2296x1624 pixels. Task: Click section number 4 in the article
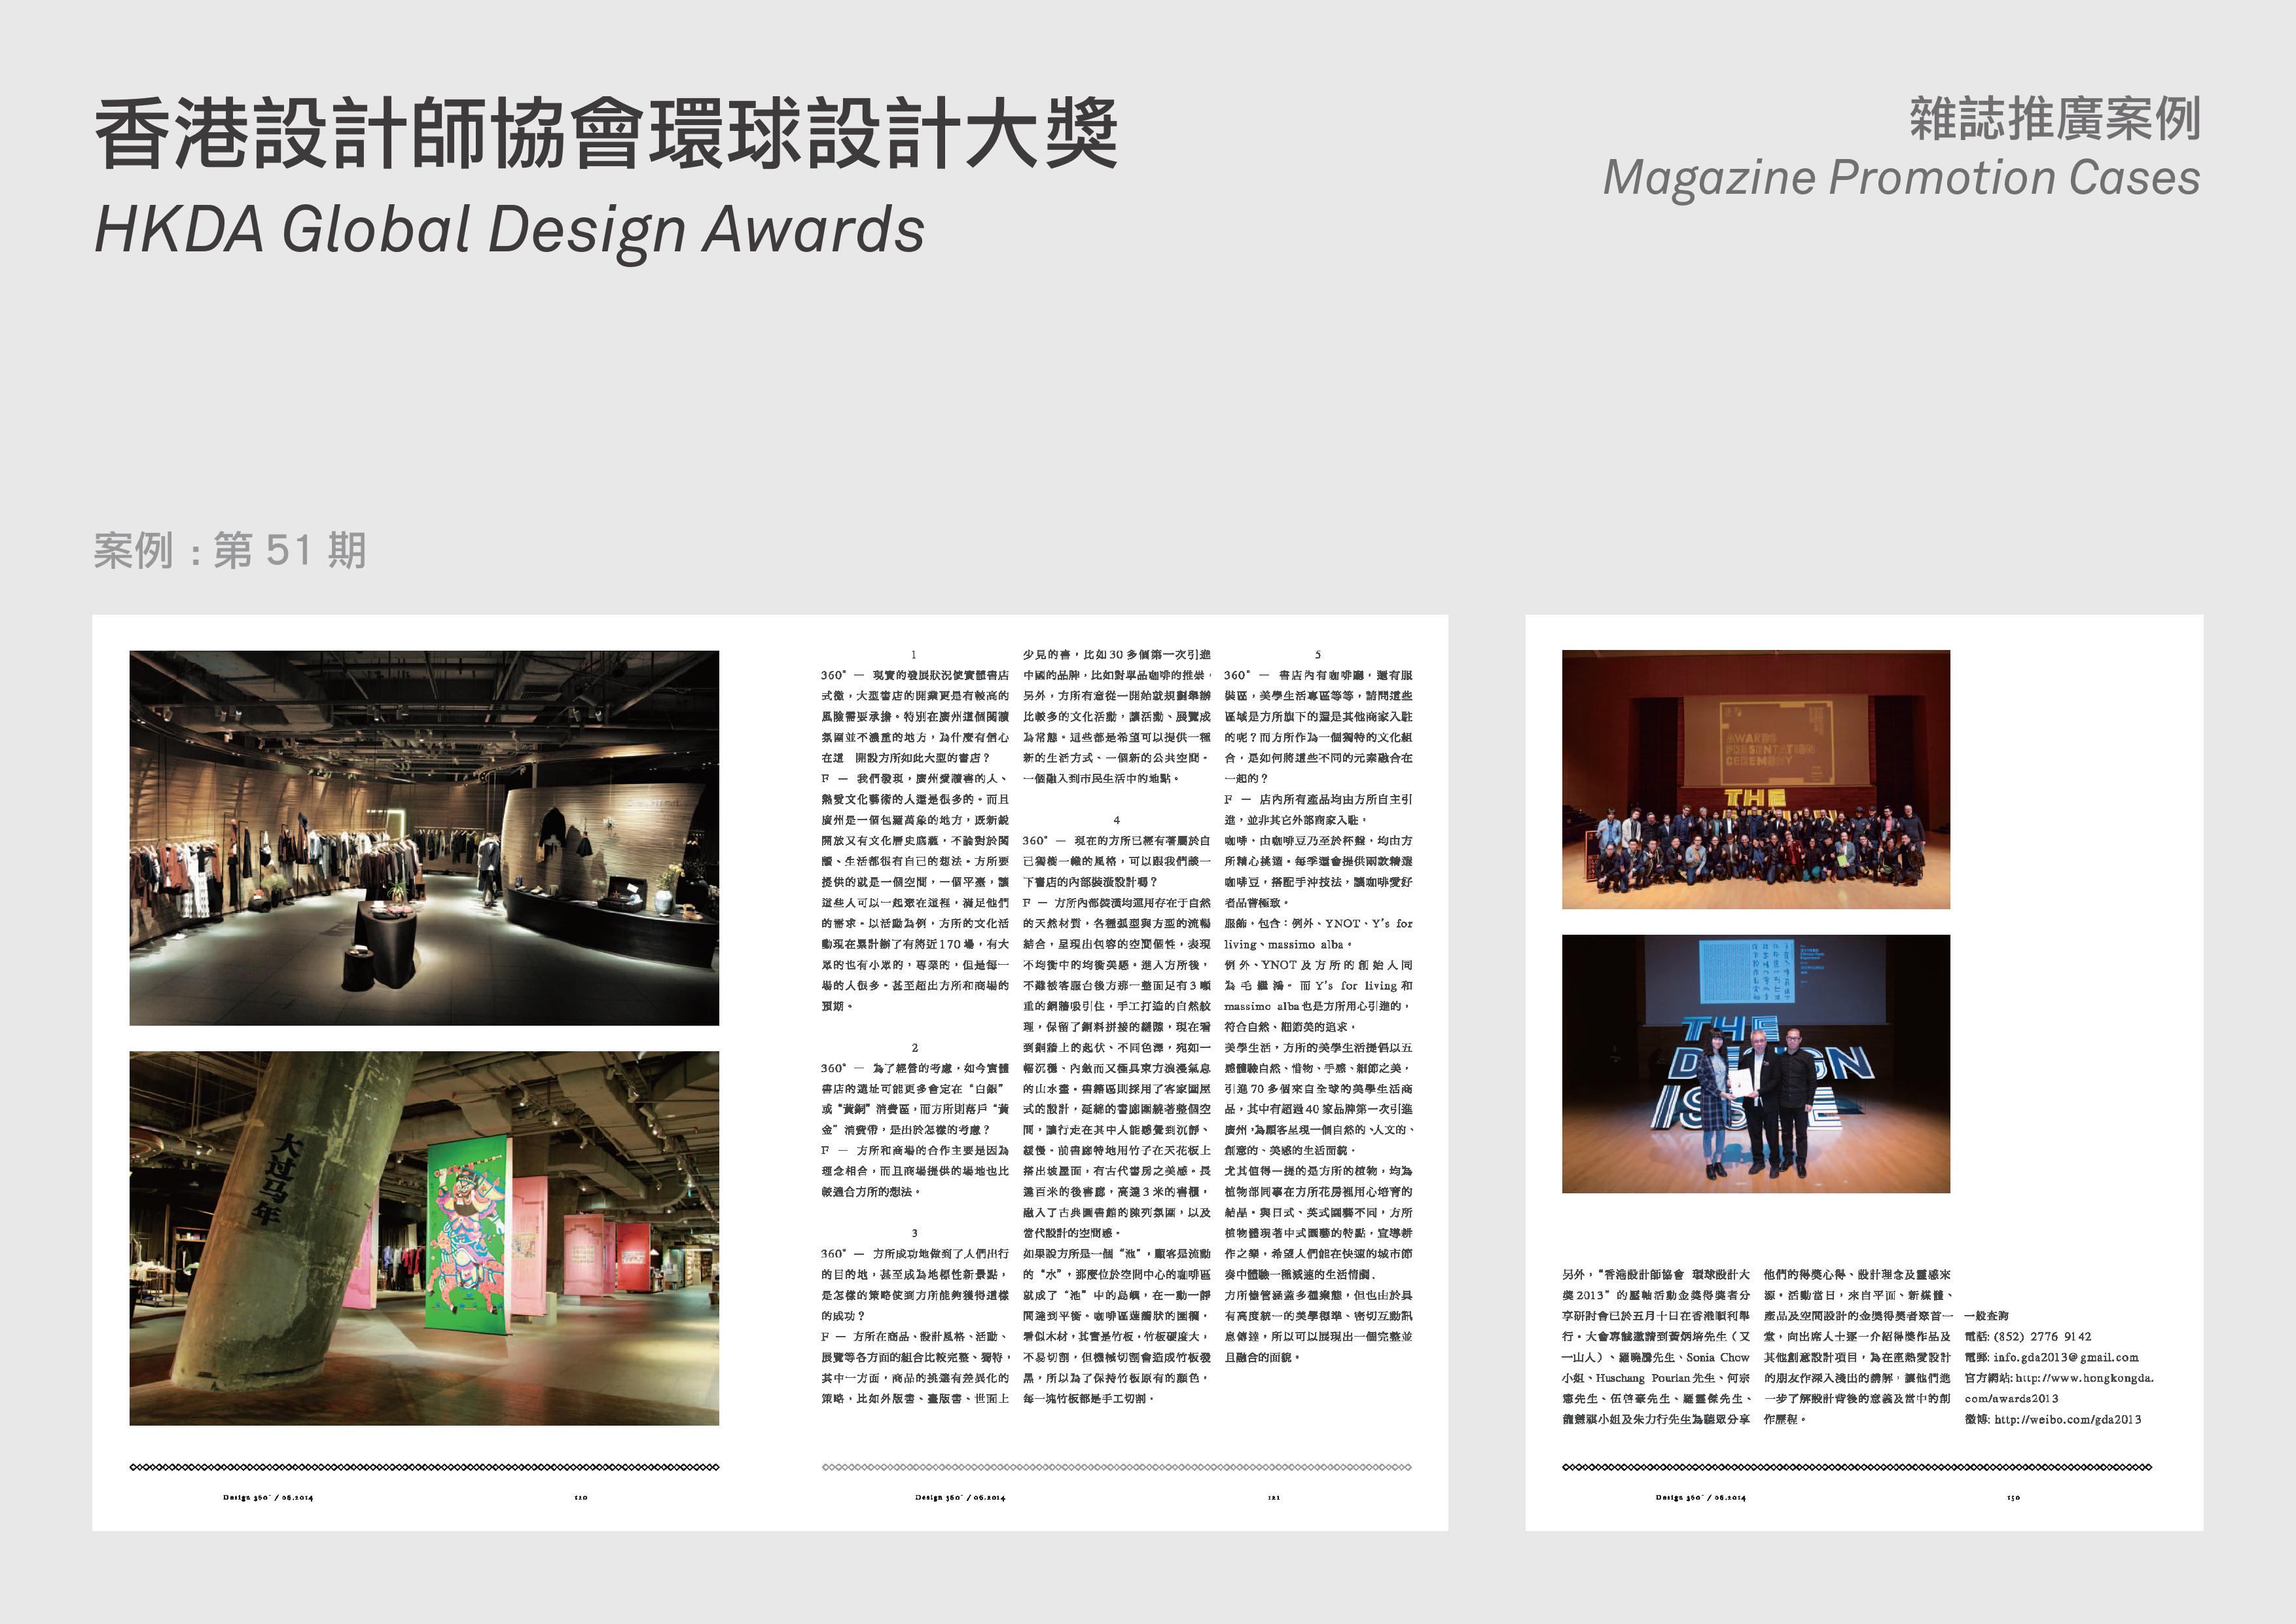coord(1117,820)
